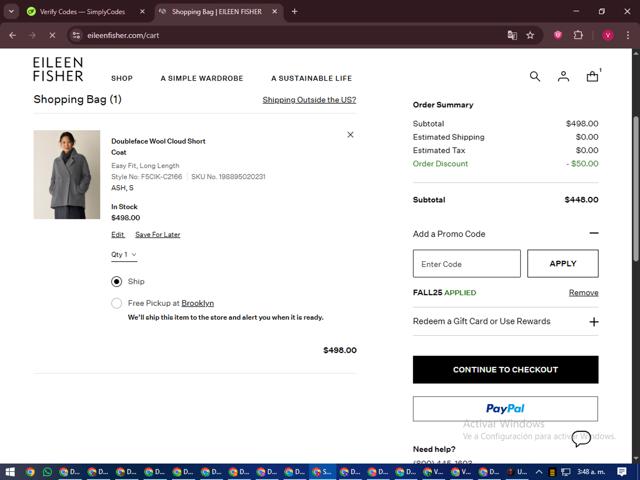
Task: Open the Brooklyn store link
Action: pyautogui.click(x=198, y=303)
